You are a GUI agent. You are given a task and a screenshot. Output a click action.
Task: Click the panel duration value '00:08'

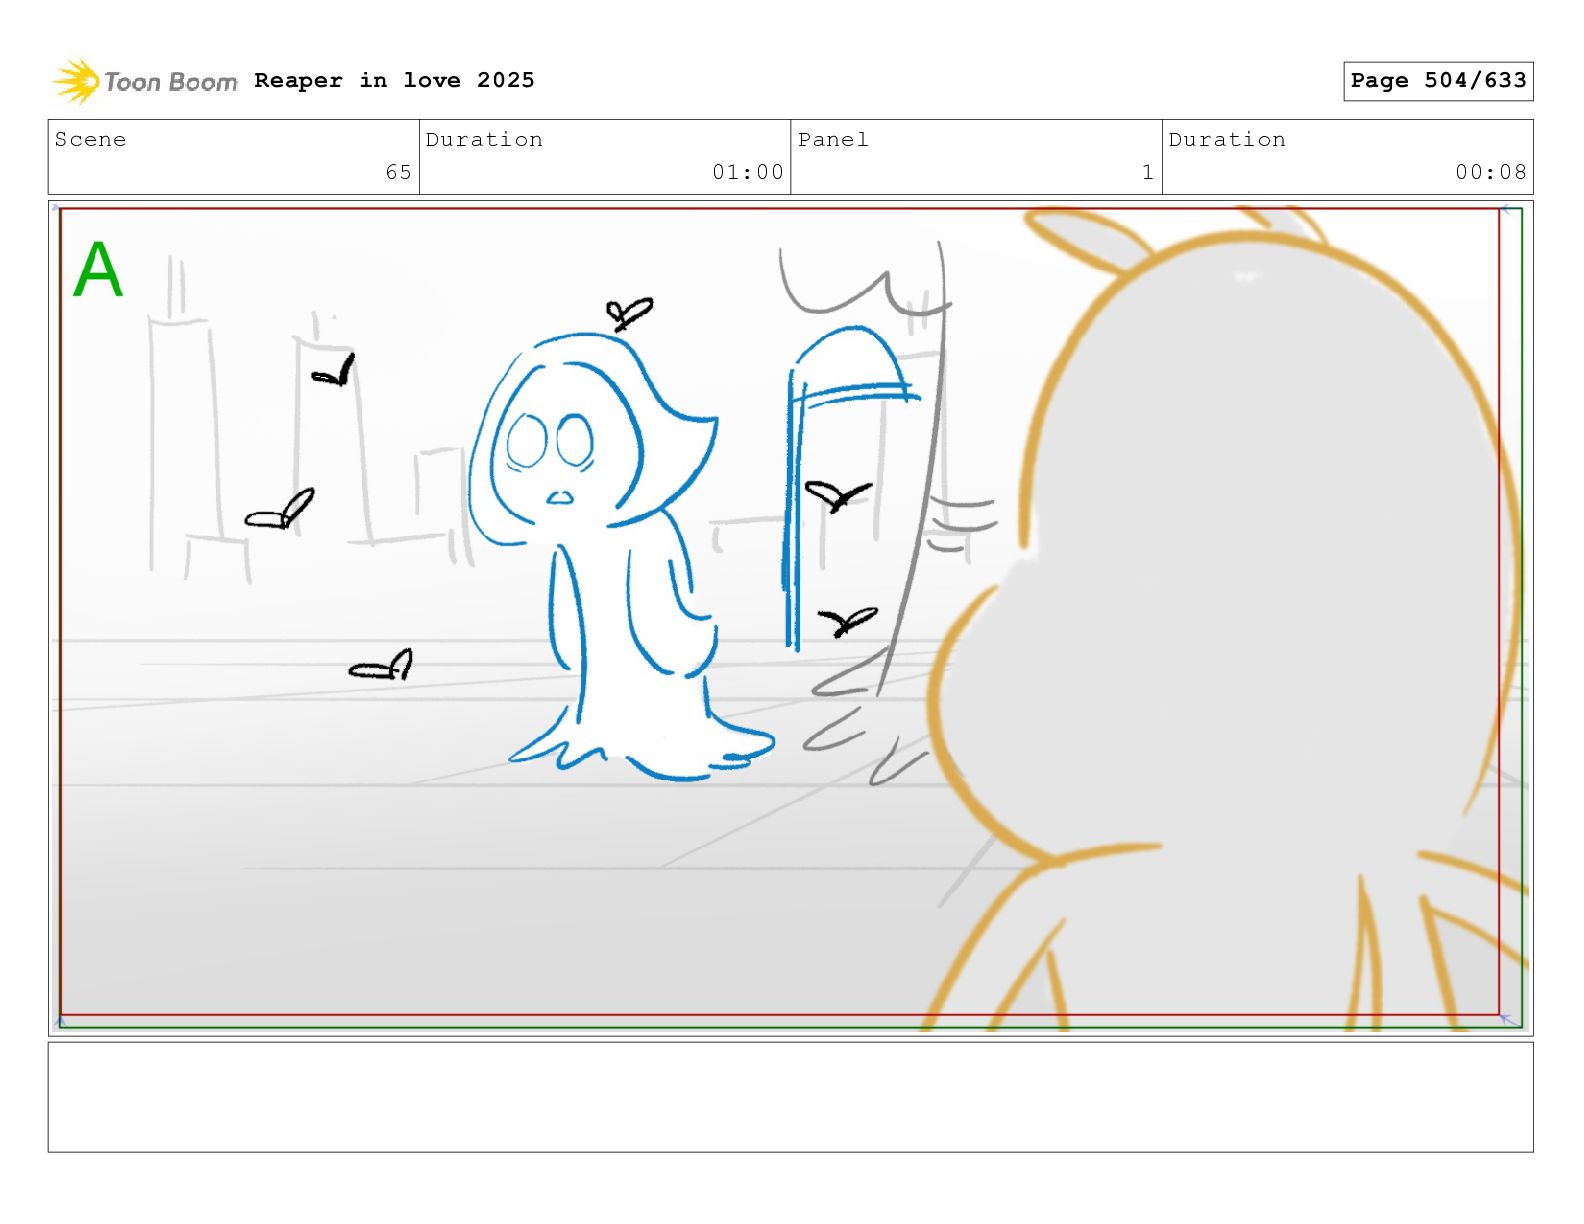[1491, 172]
